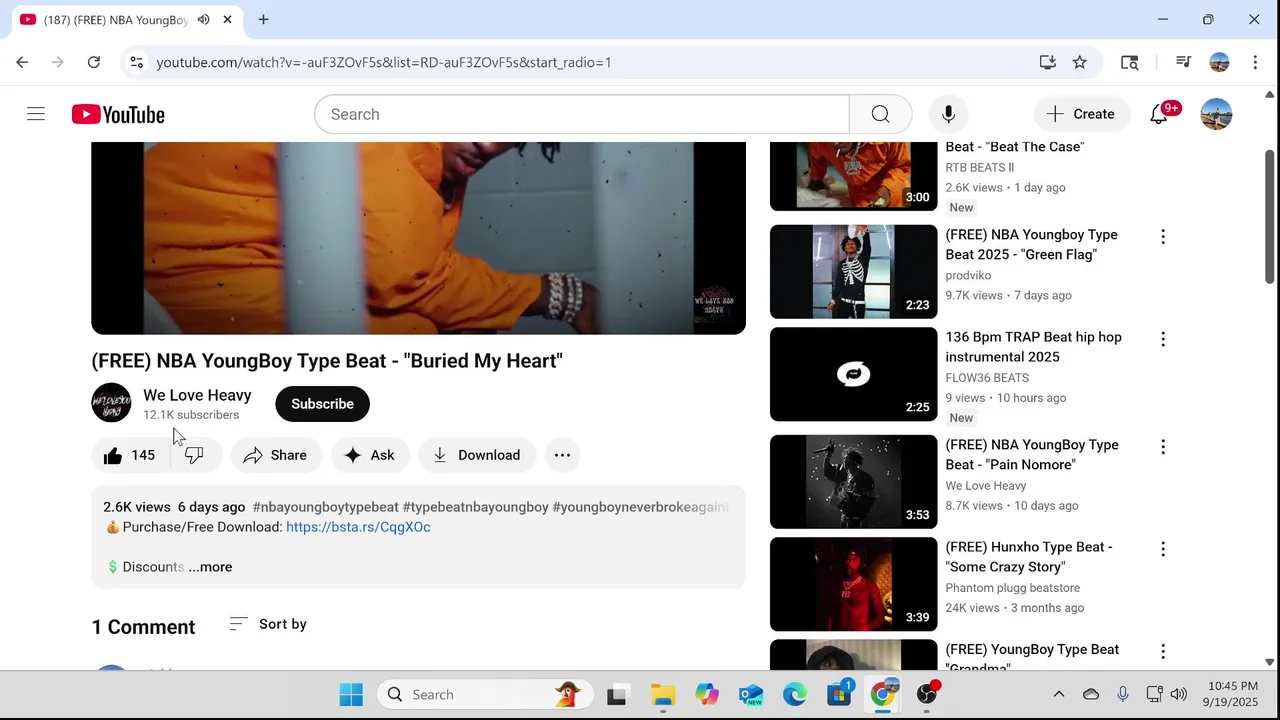Image resolution: width=1280 pixels, height=720 pixels.
Task: Play the Green Flag video thumbnail
Action: point(853,271)
